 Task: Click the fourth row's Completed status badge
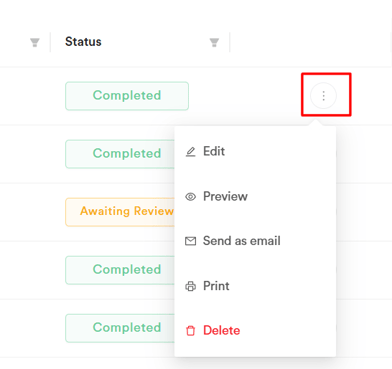tap(120, 270)
